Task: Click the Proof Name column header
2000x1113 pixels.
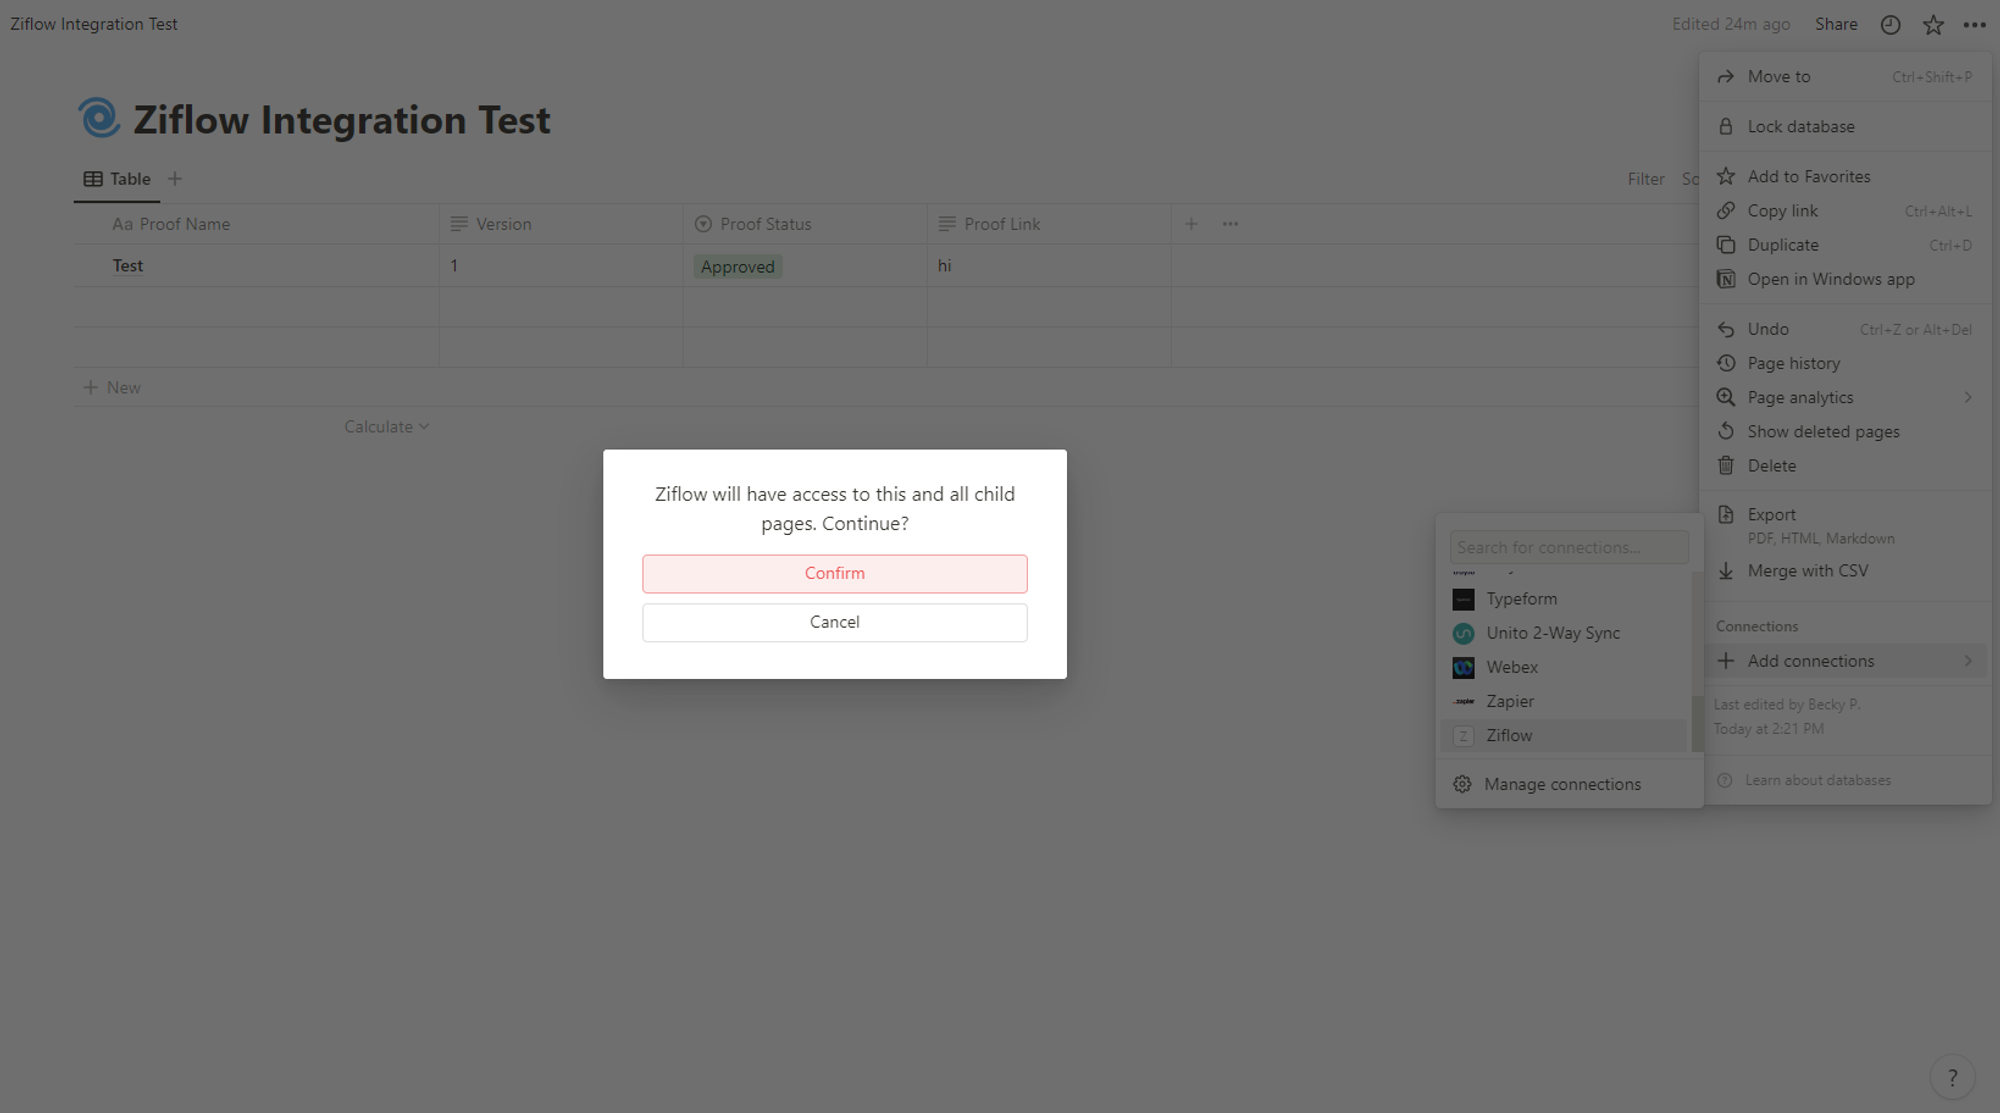Action: (256, 224)
